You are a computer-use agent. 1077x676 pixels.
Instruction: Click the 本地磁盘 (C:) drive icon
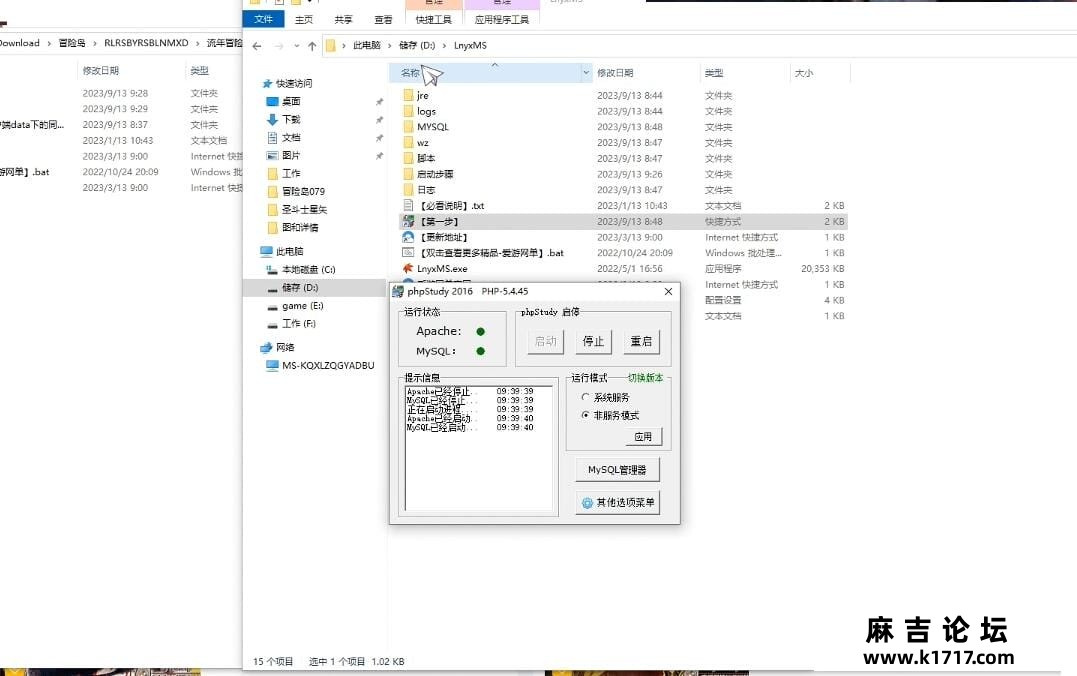(272, 270)
